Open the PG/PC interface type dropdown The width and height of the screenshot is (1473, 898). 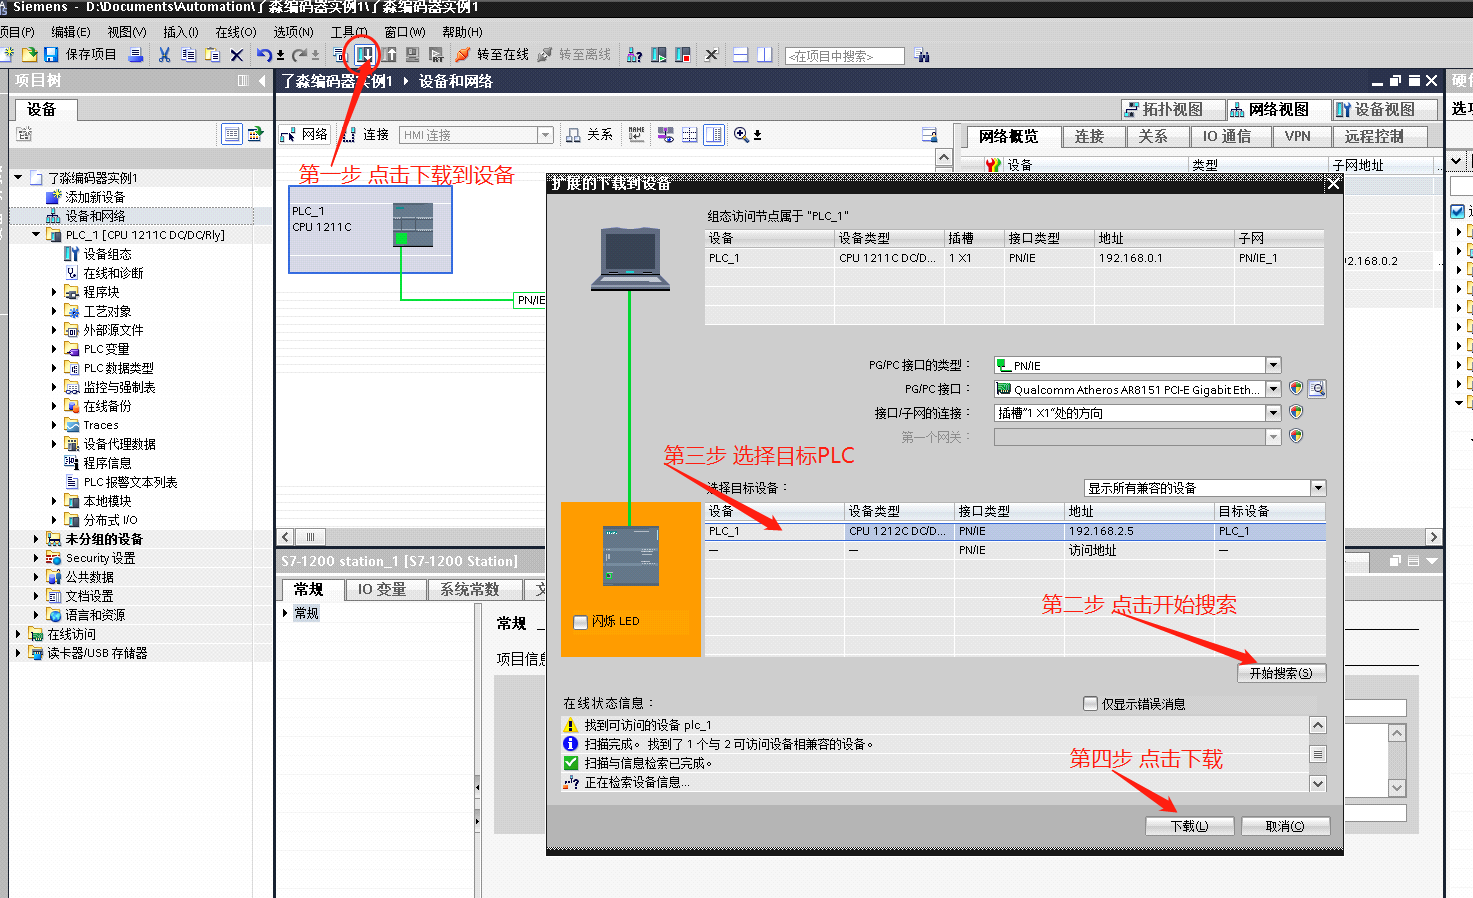click(x=1273, y=365)
